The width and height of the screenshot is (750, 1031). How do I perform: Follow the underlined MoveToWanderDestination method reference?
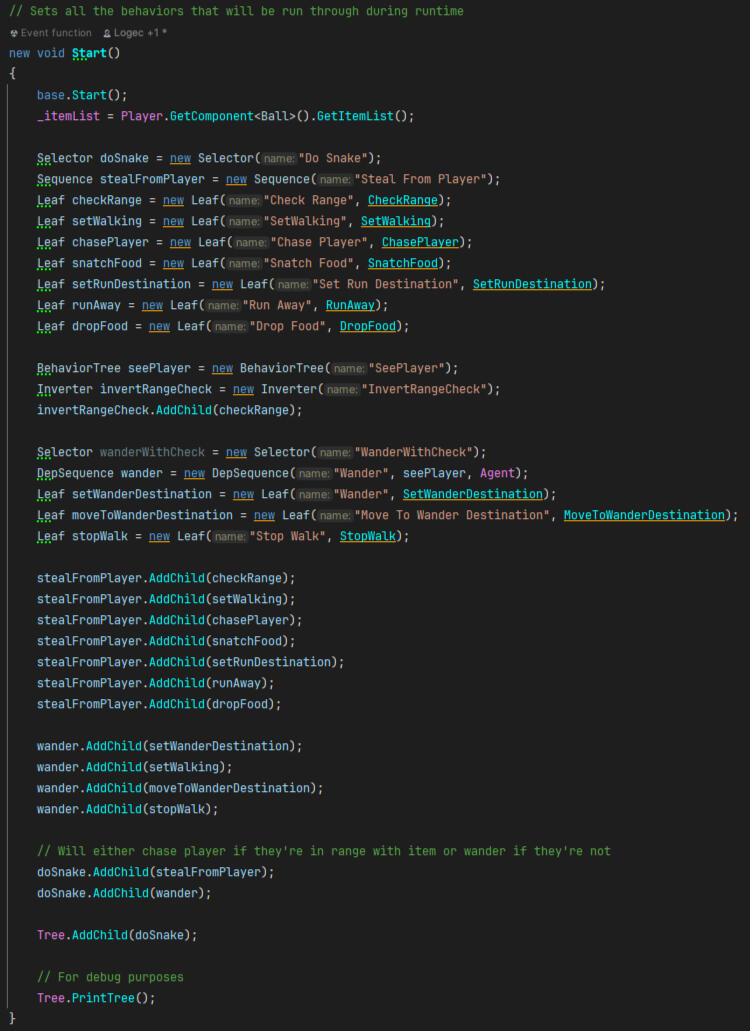[x=644, y=515]
